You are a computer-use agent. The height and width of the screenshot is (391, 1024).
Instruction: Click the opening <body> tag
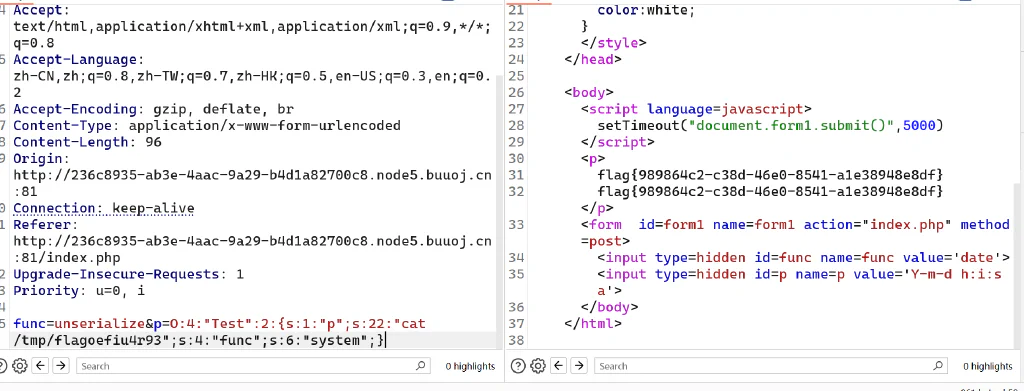pyautogui.click(x=589, y=92)
